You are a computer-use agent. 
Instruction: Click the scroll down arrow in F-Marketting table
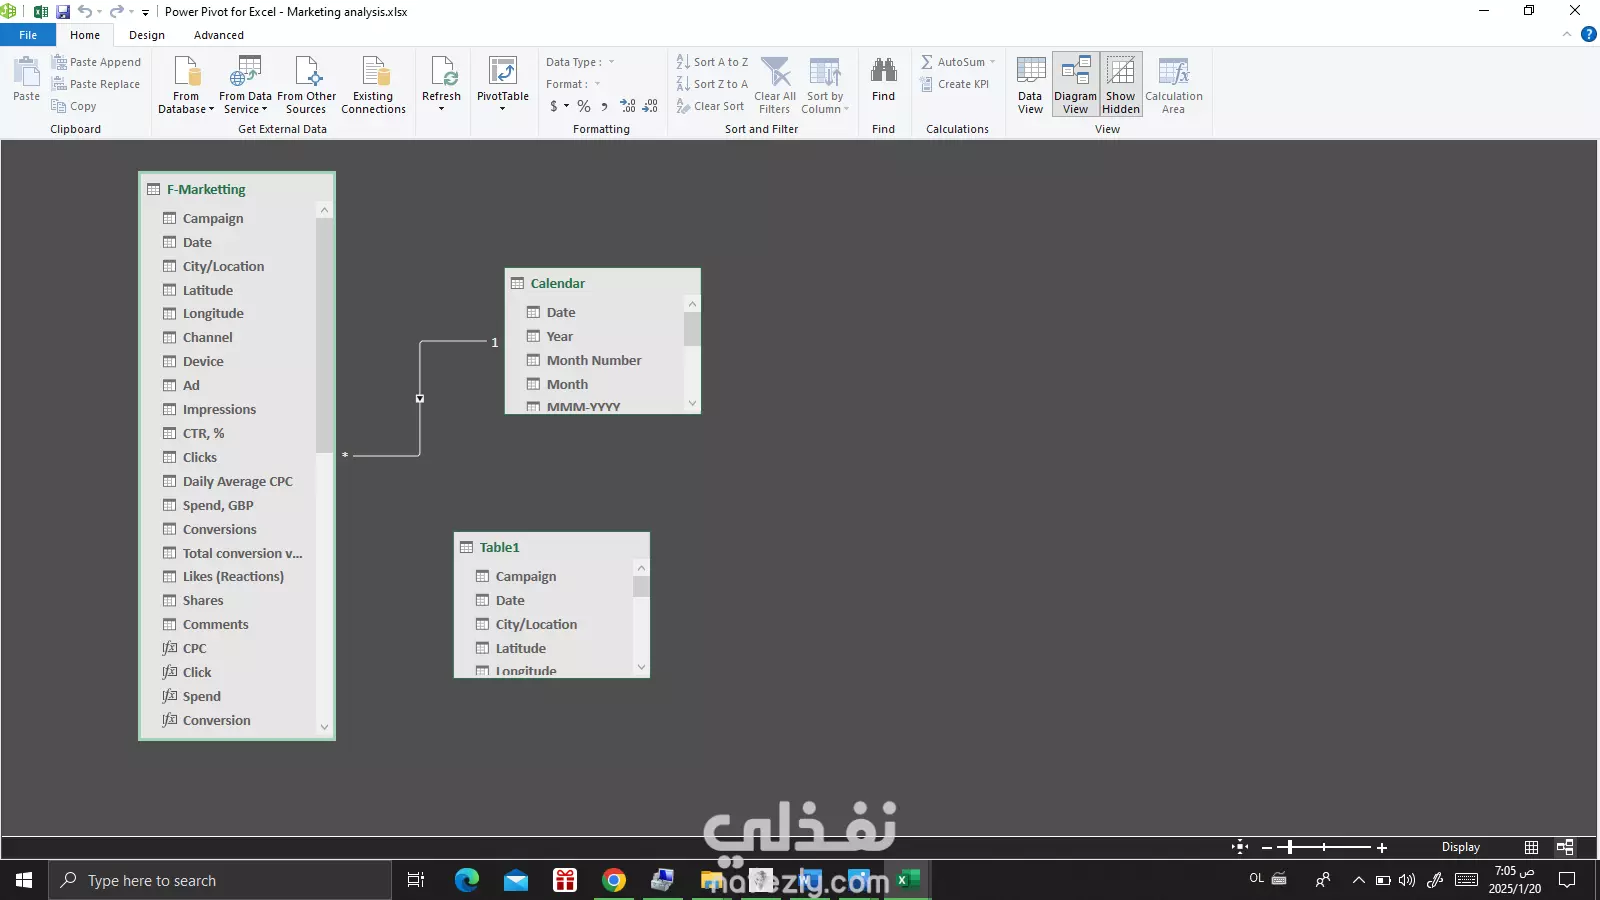324,727
